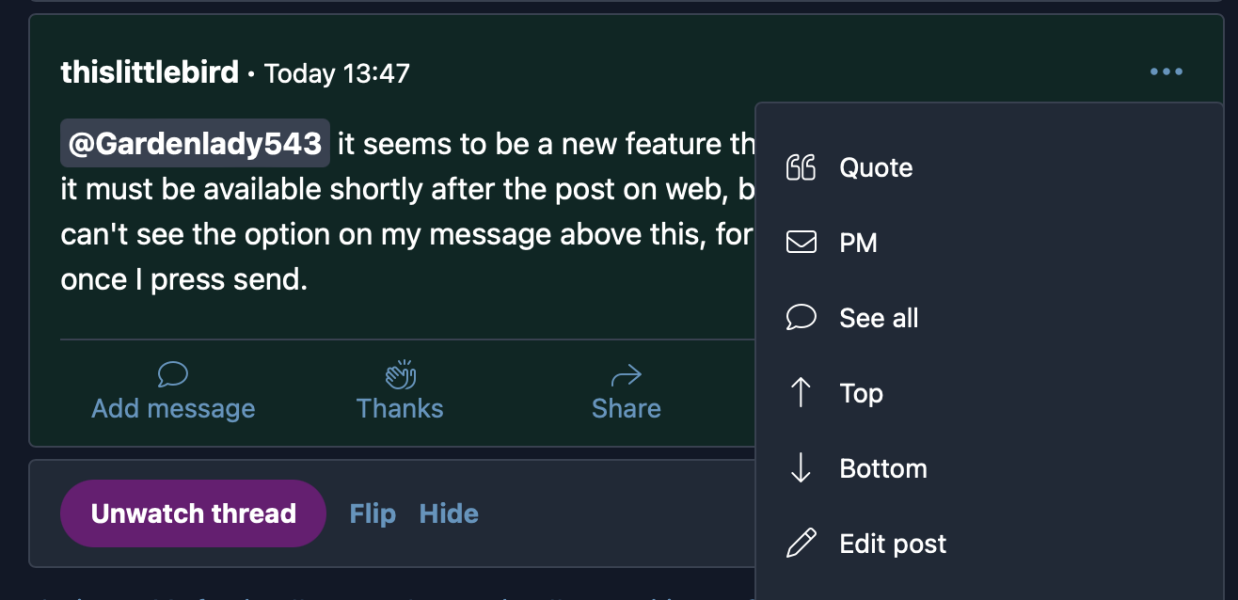Open the @Gardenlady543 mention
Viewport: 1238px width, 600px height.
(x=195, y=144)
